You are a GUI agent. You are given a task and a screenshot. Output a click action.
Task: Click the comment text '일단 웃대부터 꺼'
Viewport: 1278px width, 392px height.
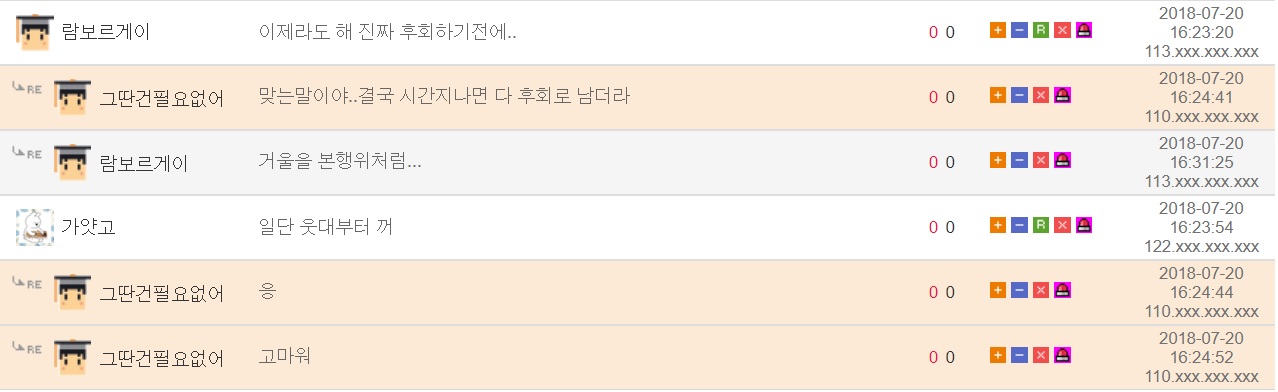point(325,227)
